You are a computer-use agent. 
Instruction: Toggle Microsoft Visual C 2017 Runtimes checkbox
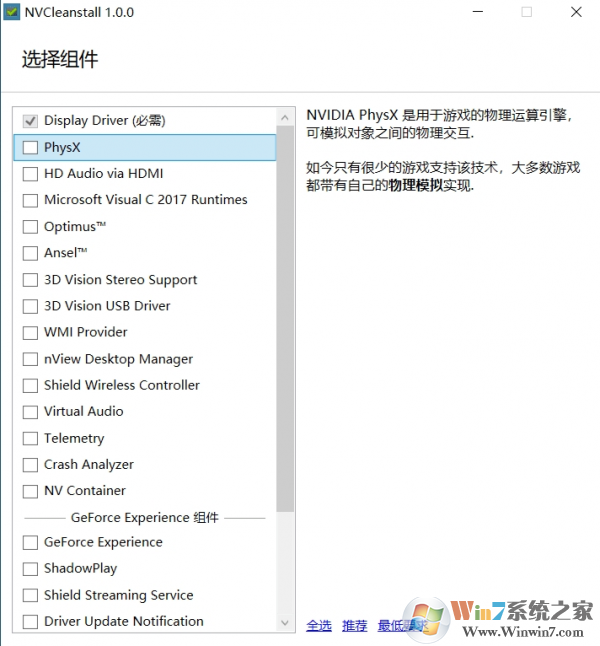click(x=30, y=200)
